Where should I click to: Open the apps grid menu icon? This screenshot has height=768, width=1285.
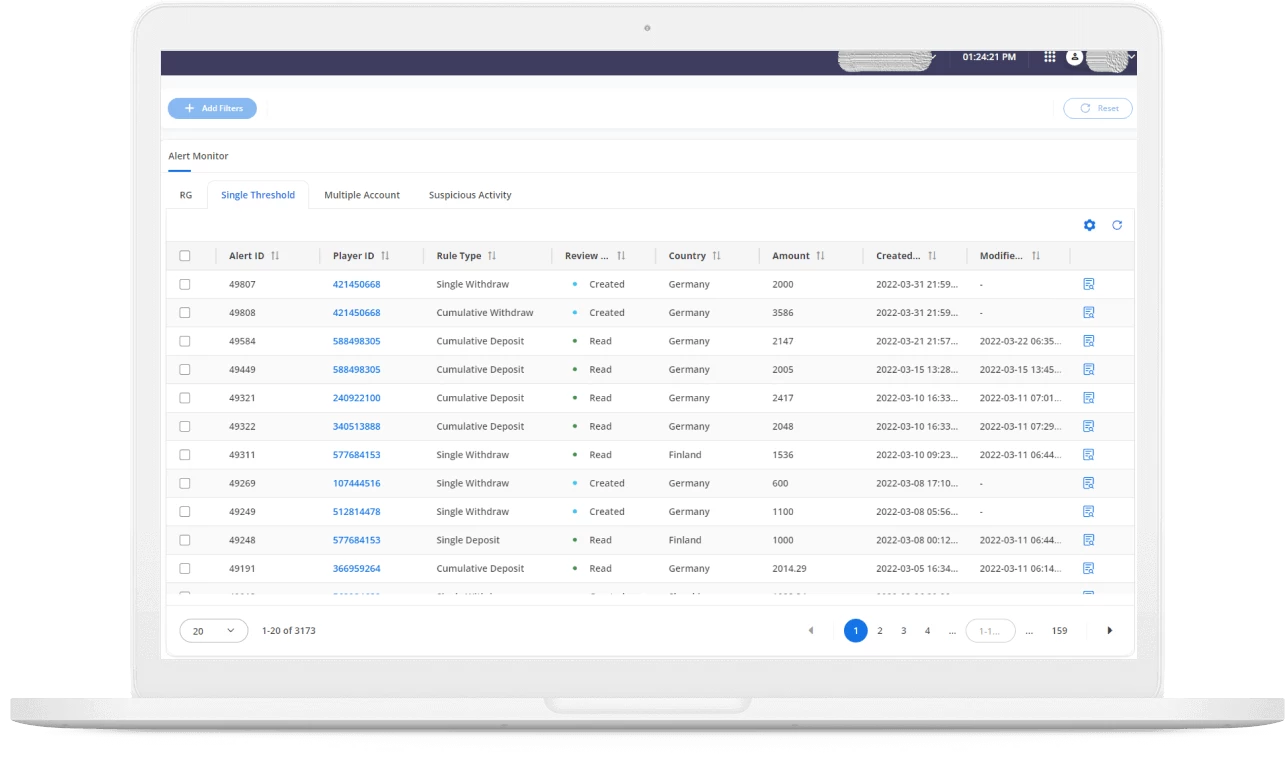[x=1049, y=57]
